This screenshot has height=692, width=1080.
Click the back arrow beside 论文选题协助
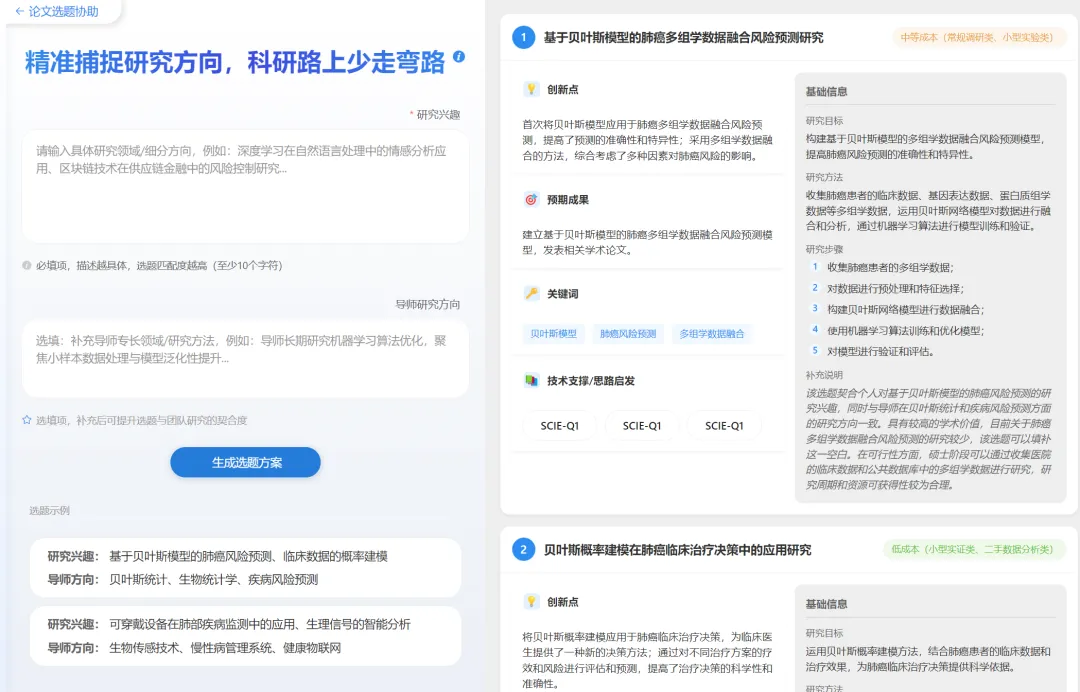[19, 11]
